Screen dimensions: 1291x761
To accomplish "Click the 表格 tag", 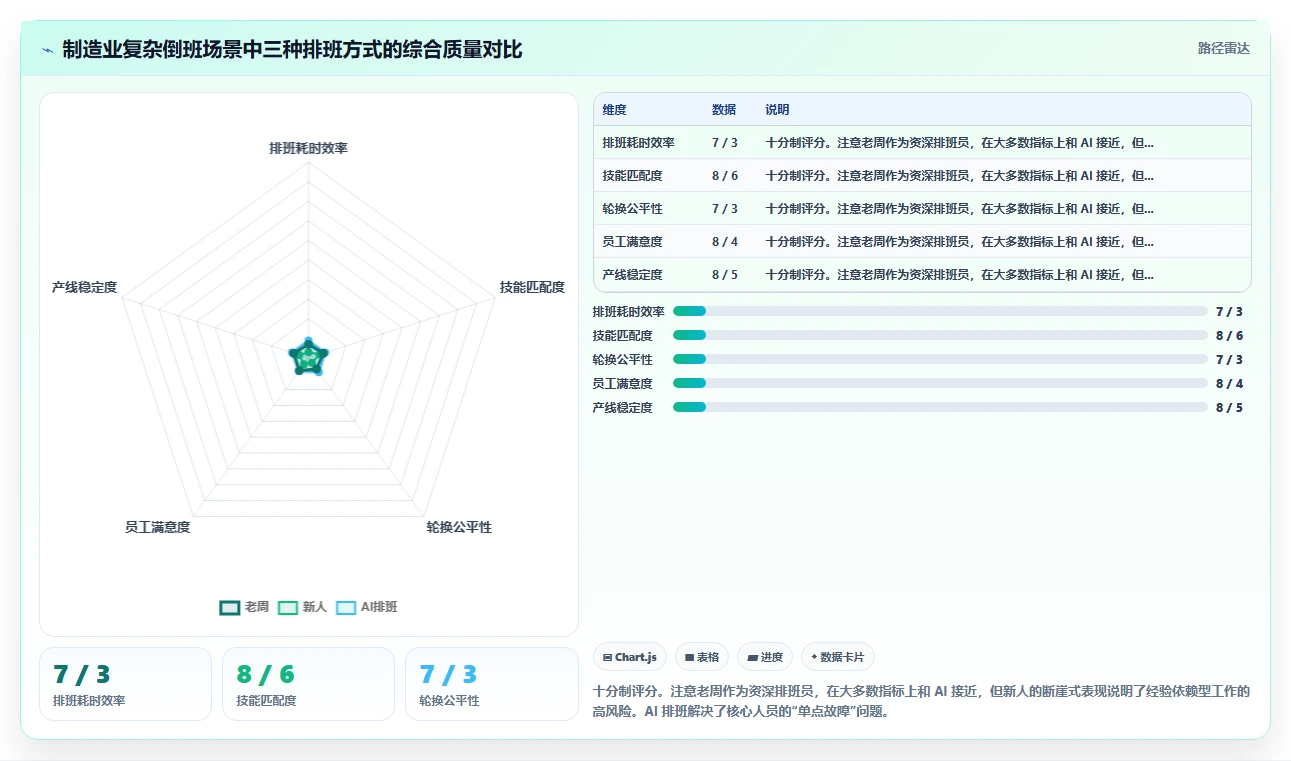I will click(x=702, y=657).
